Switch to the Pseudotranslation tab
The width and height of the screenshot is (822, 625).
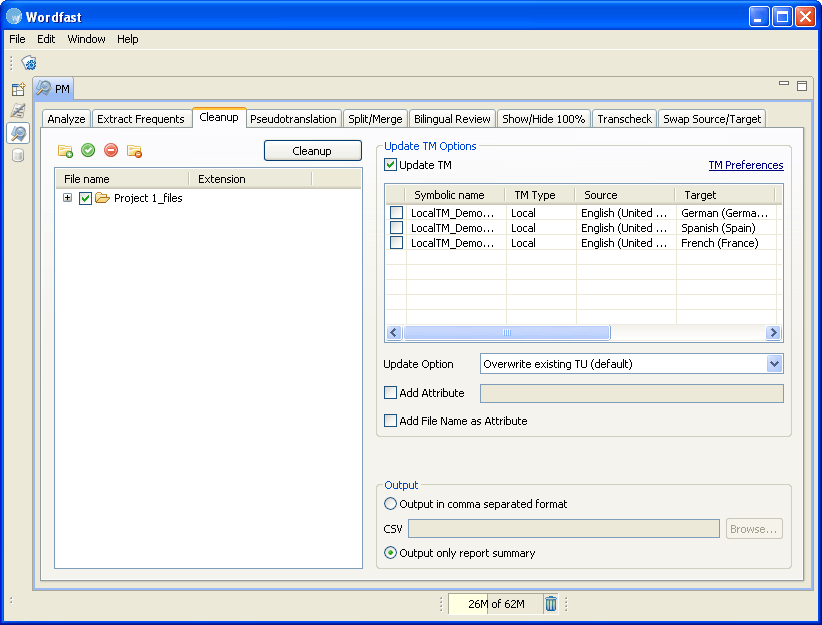point(293,119)
